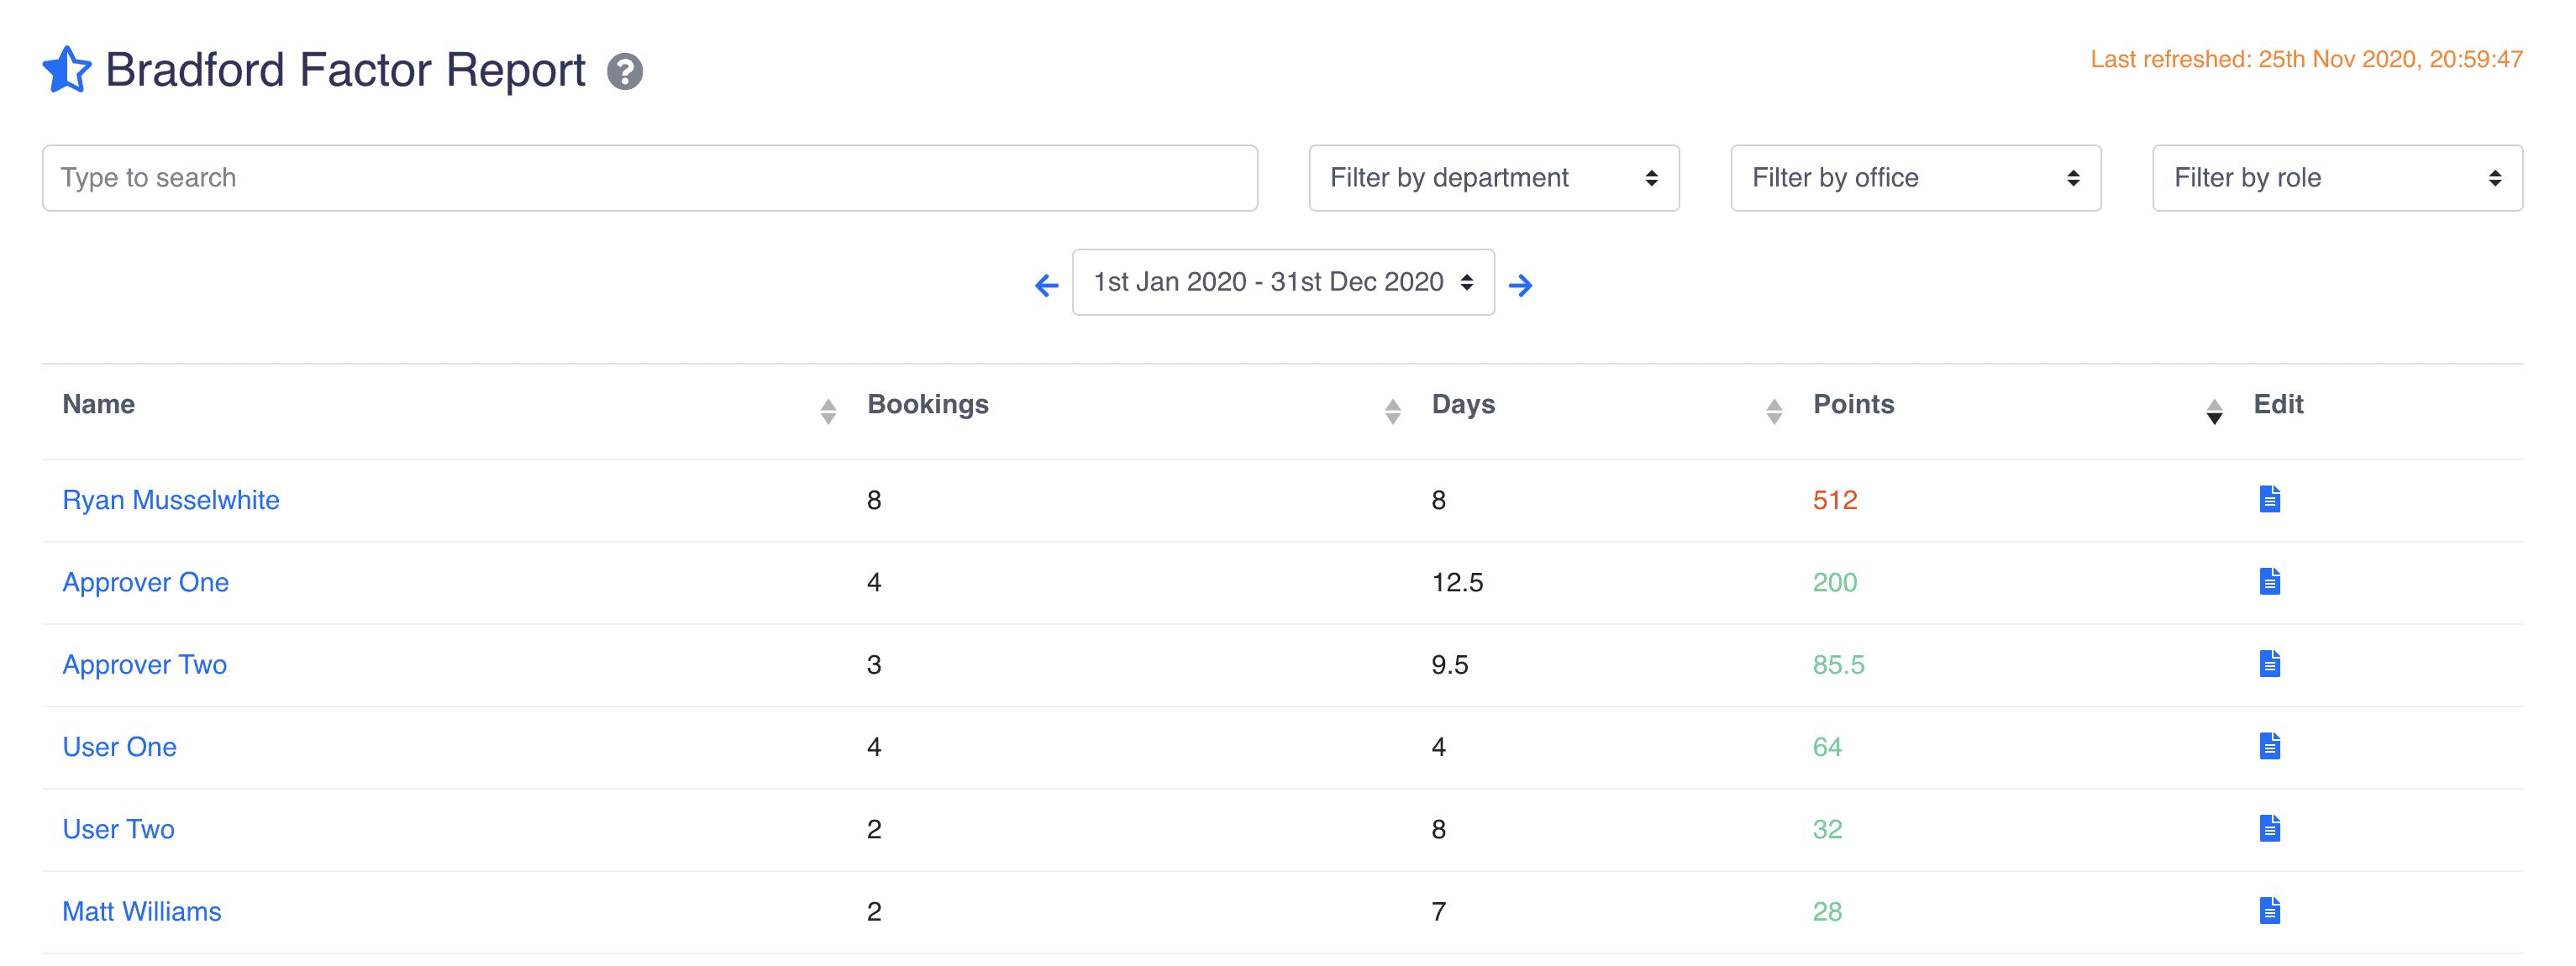The image size is (2576, 966).
Task: Go to previous date range arrow
Action: click(x=1046, y=285)
